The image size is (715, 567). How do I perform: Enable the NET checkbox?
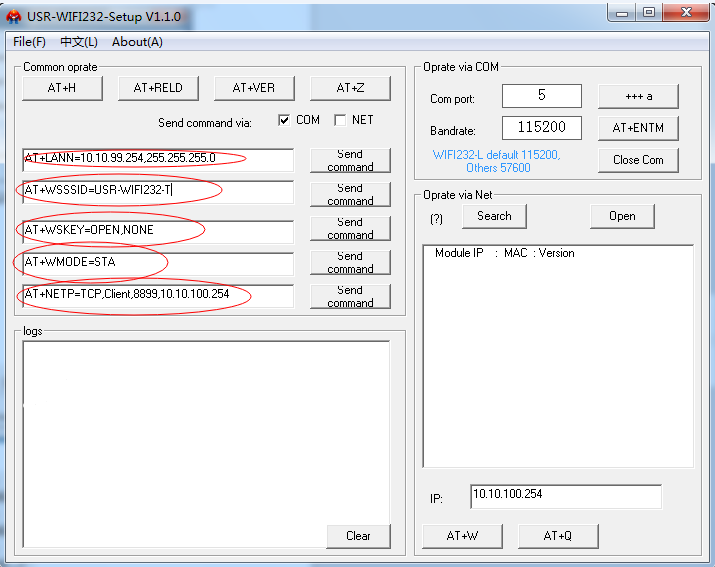pyautogui.click(x=340, y=120)
